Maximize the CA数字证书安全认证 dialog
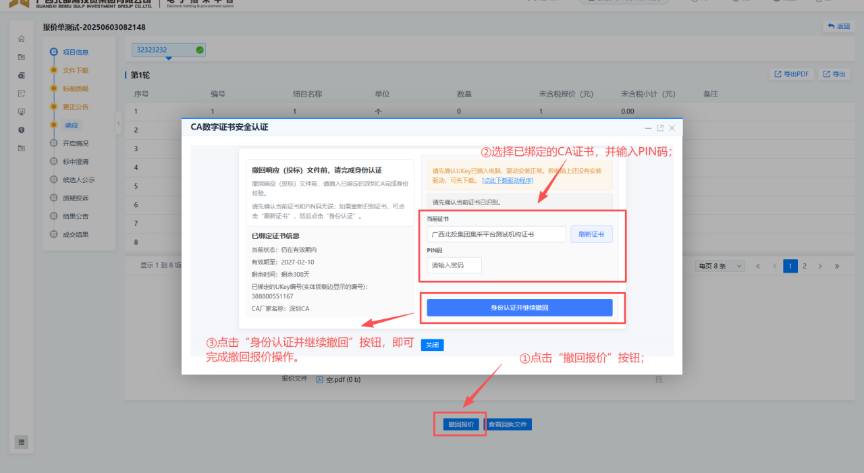864x473 pixels. pyautogui.click(x=660, y=128)
